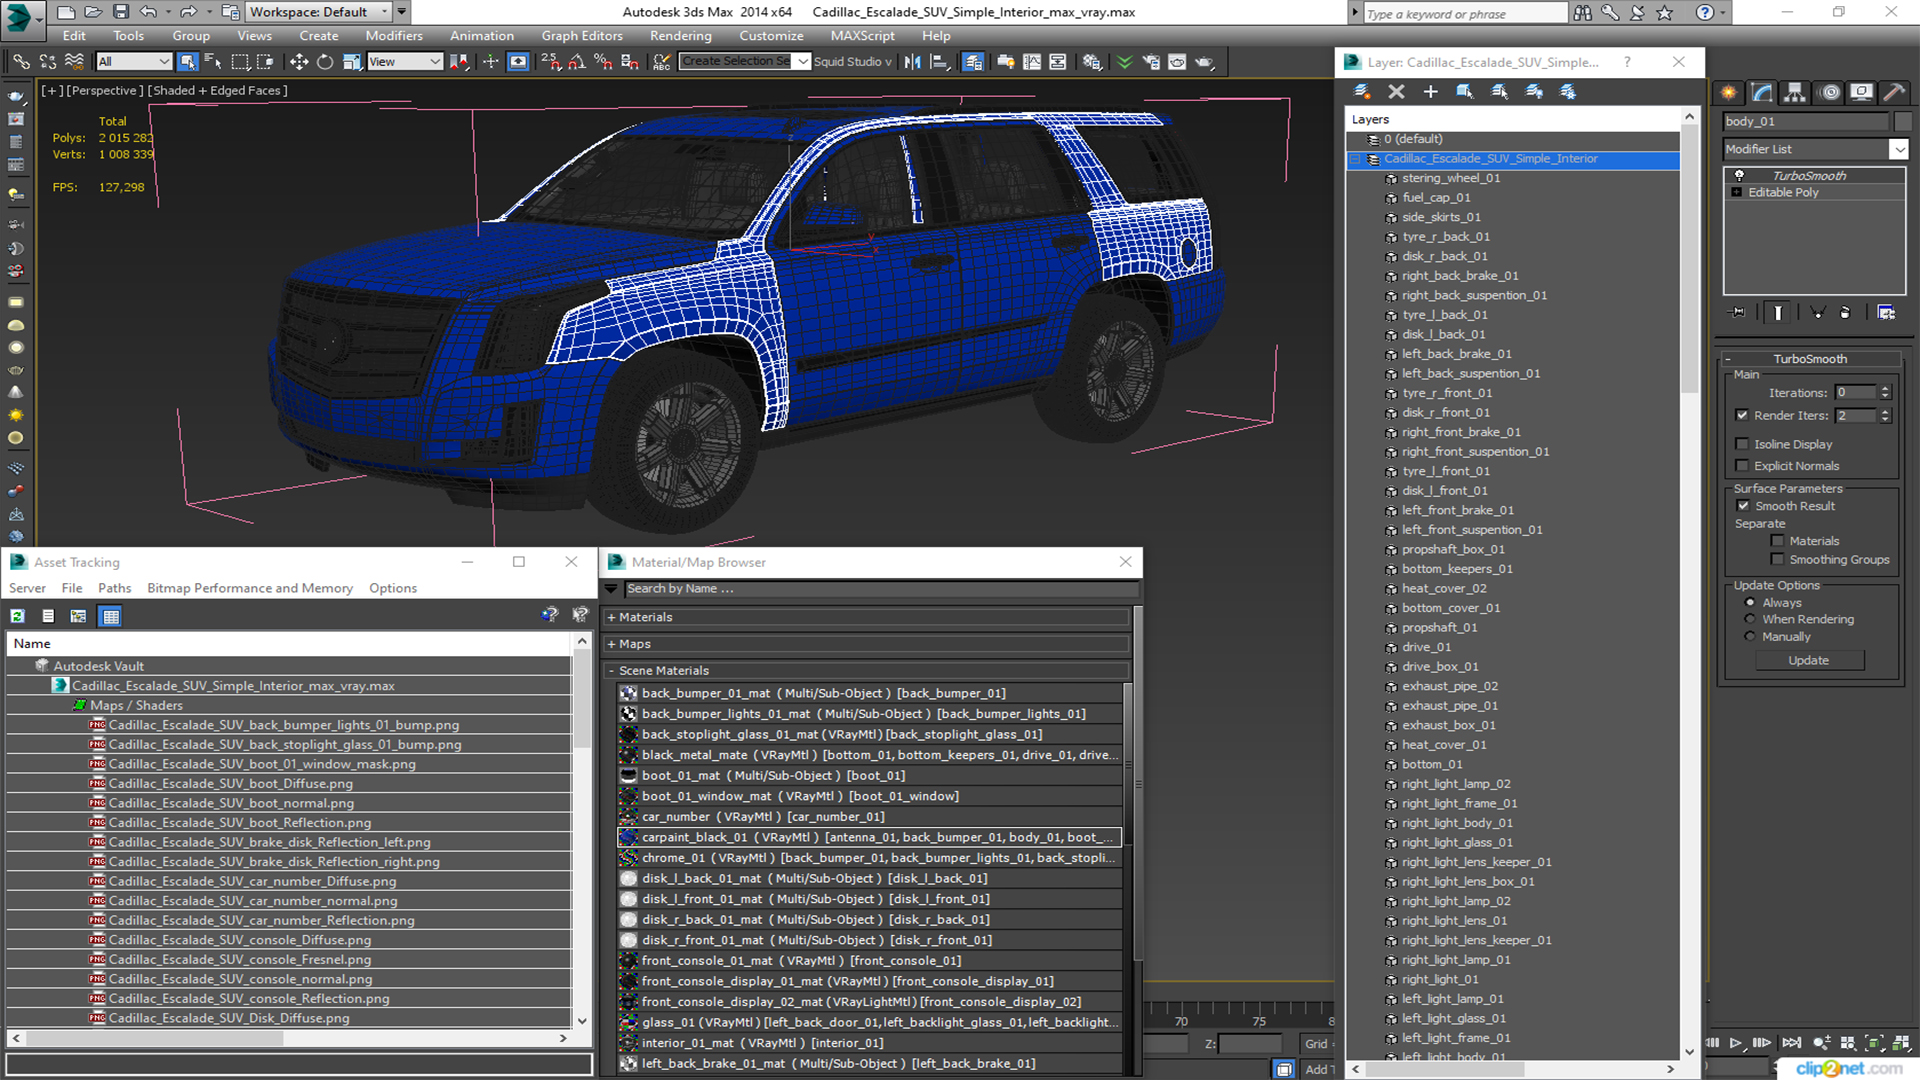
Task: Select Always update option
Action: 1750,603
